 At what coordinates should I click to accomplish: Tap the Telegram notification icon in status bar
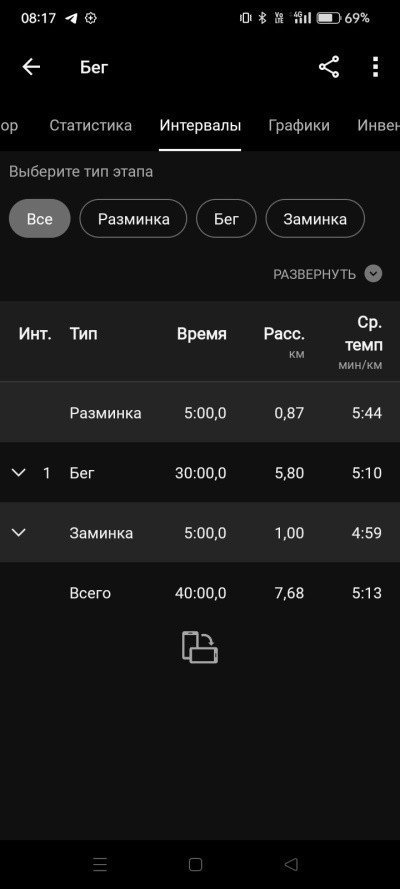(71, 18)
